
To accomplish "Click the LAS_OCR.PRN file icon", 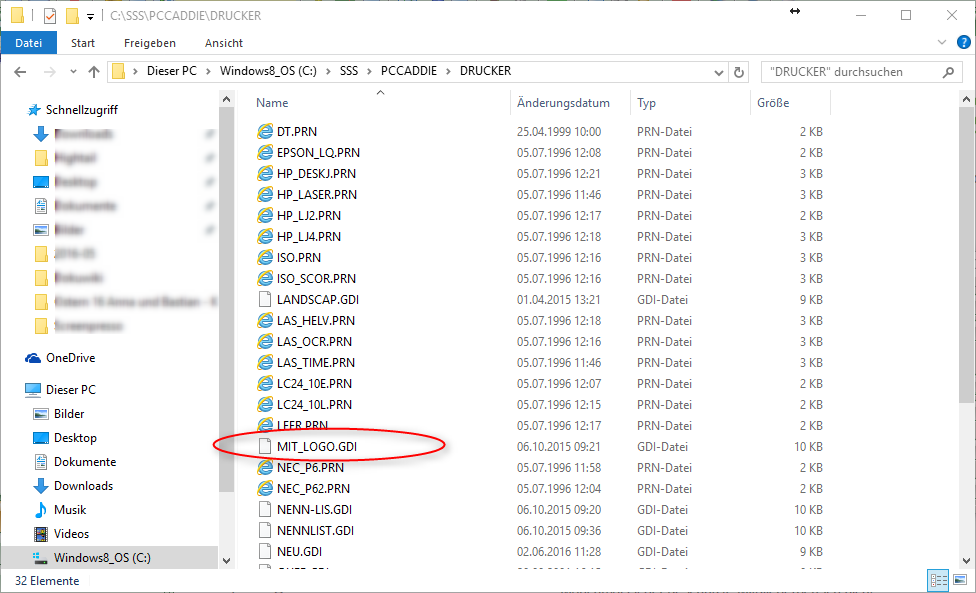I will pyautogui.click(x=265, y=342).
